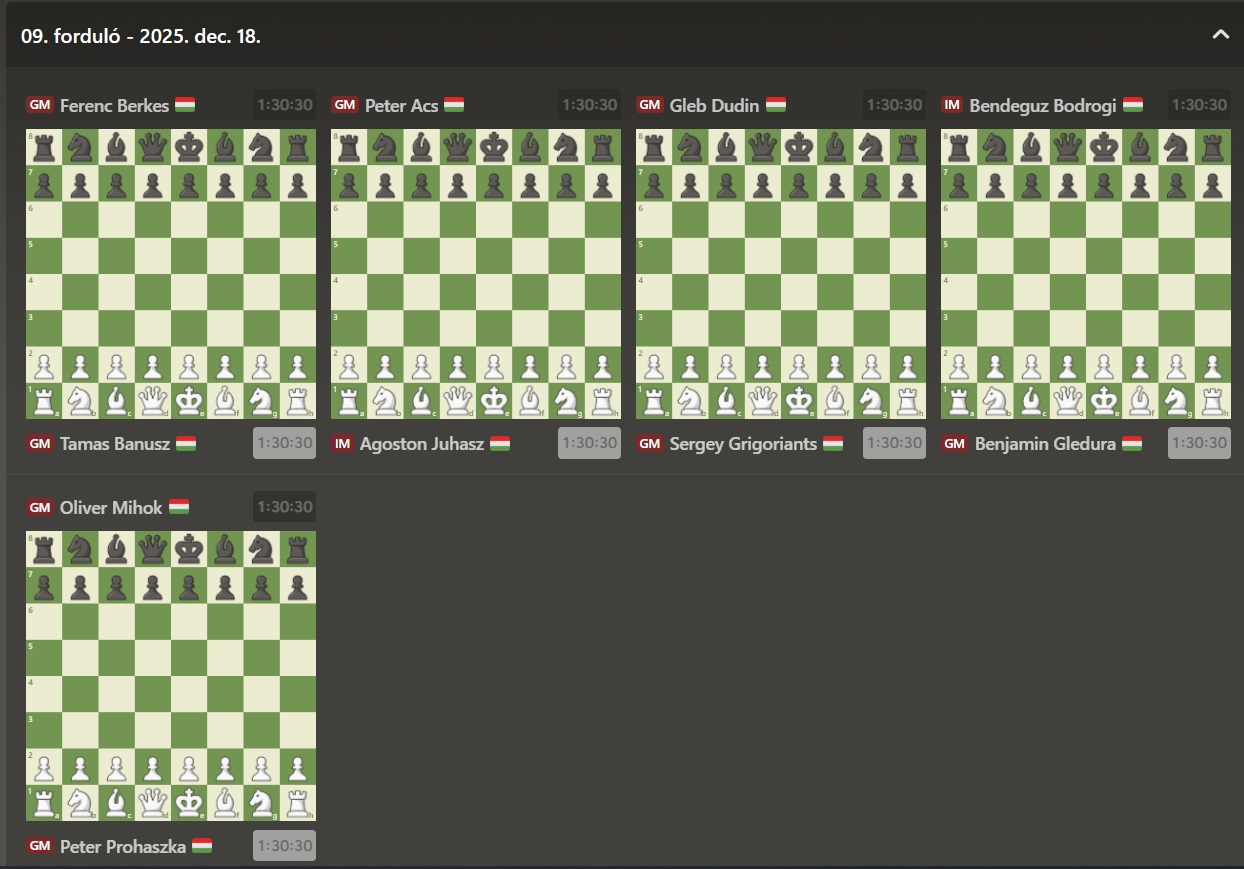Click Hungarian flag beside Benjamin Gledura

(1132, 443)
